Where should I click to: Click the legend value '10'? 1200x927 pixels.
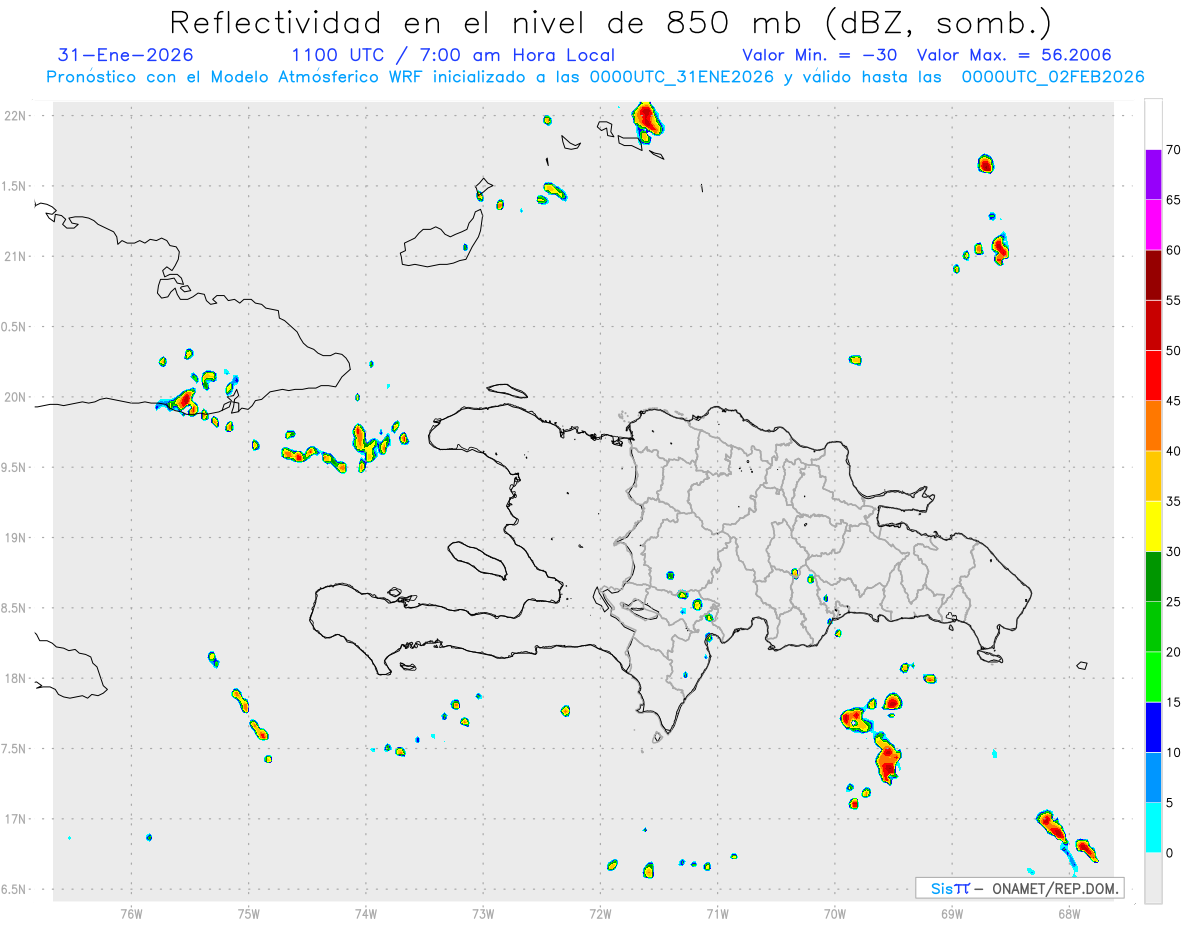[1174, 753]
